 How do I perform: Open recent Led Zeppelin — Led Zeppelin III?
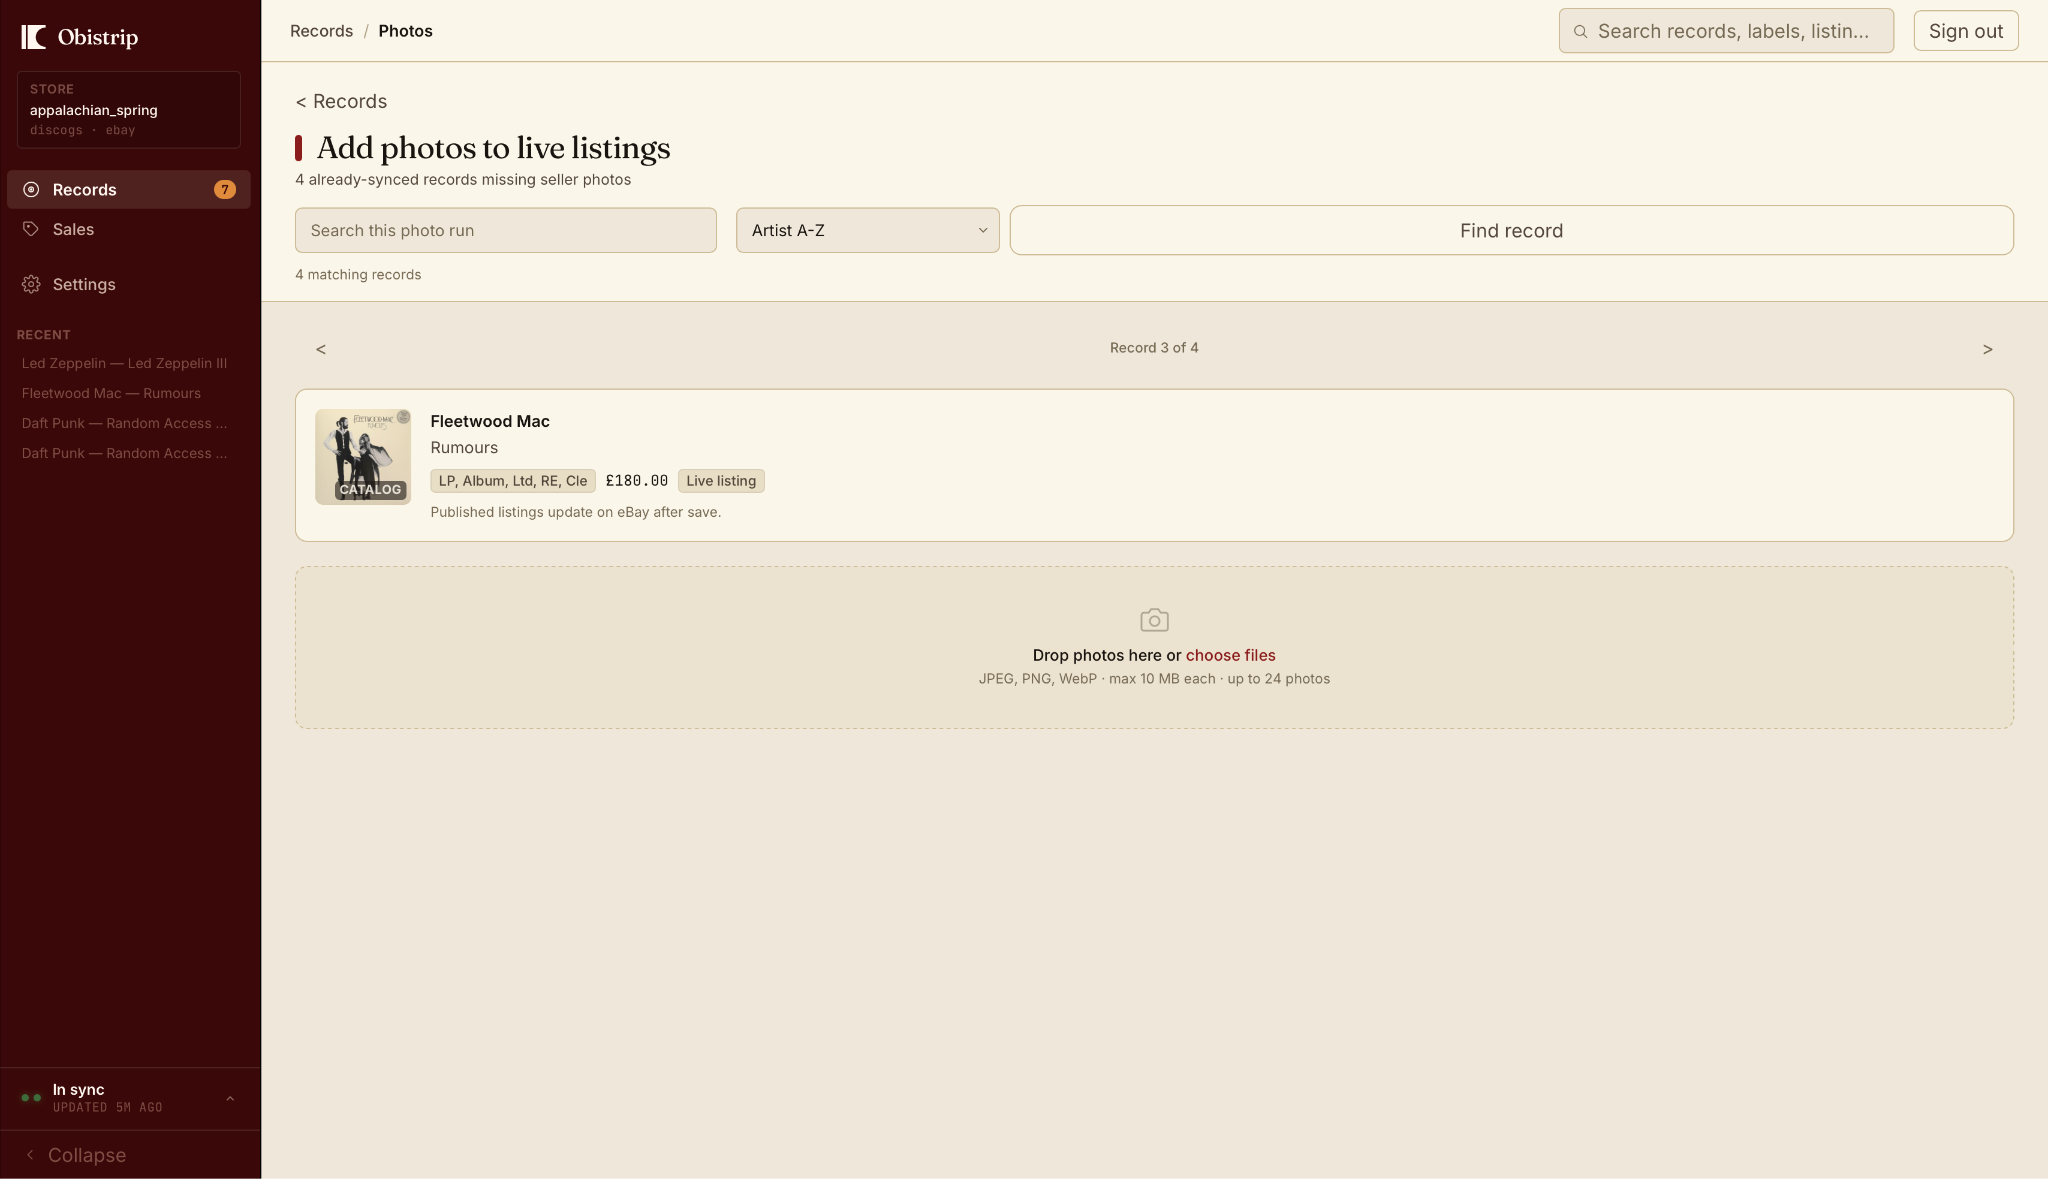(124, 363)
